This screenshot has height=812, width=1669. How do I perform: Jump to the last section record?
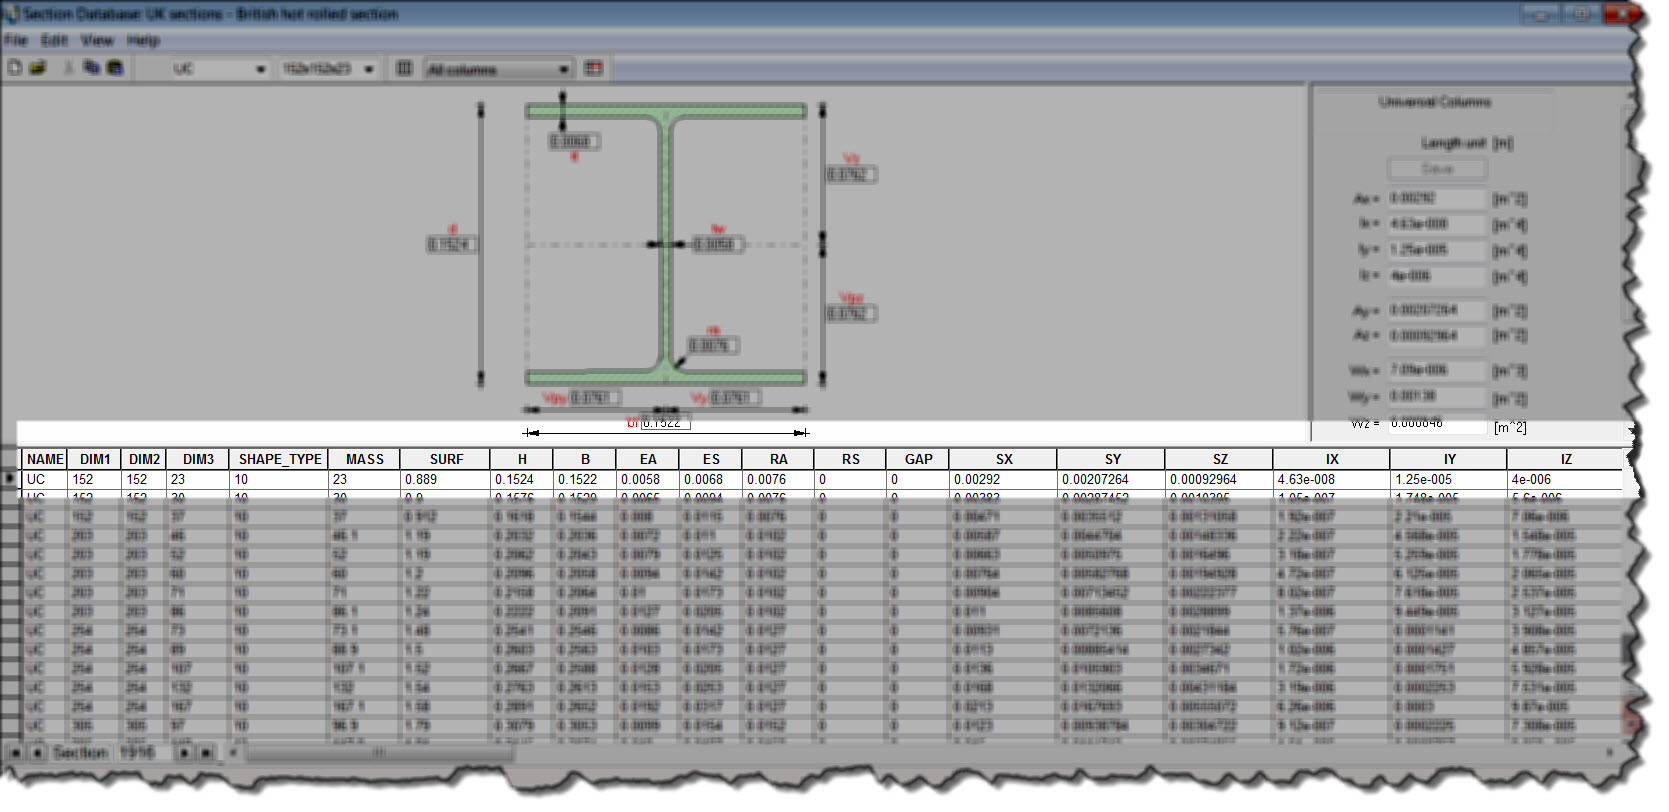(x=206, y=752)
